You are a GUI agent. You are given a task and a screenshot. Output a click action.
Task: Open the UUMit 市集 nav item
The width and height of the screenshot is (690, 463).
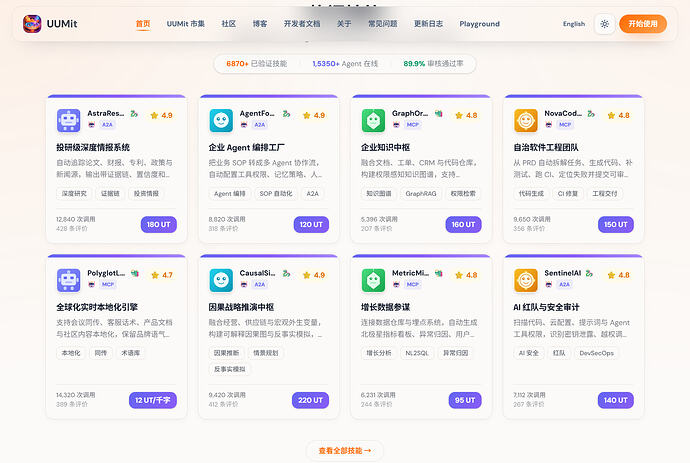[186, 24]
